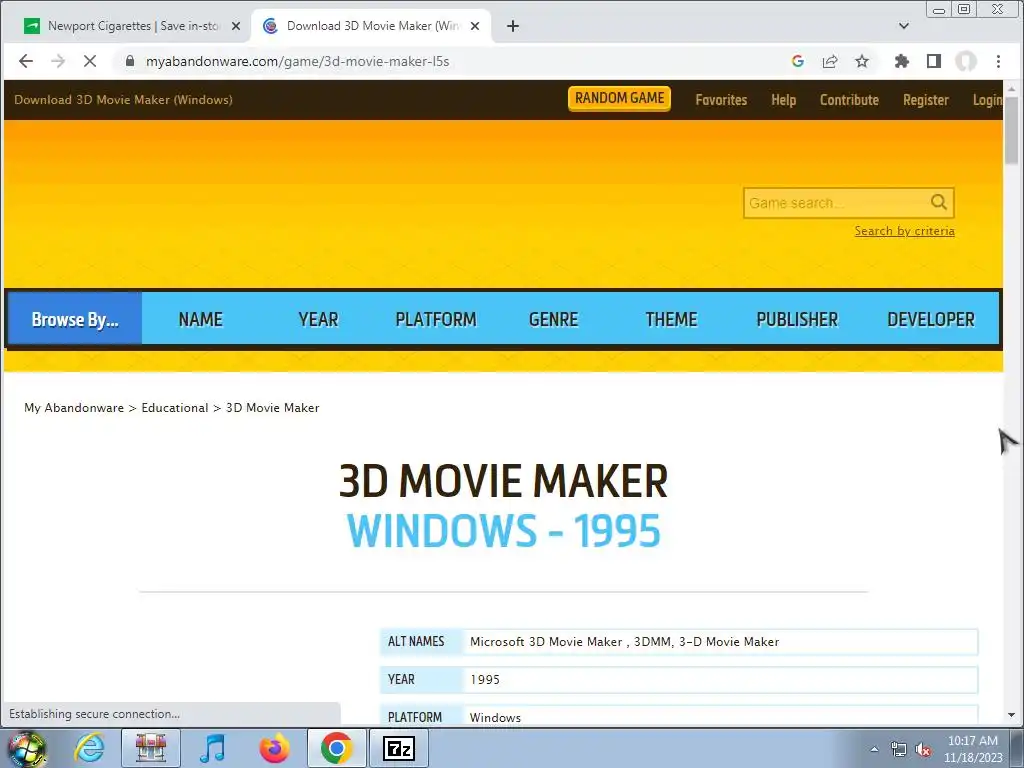
Task: Click the address bar URL
Action: pos(297,61)
